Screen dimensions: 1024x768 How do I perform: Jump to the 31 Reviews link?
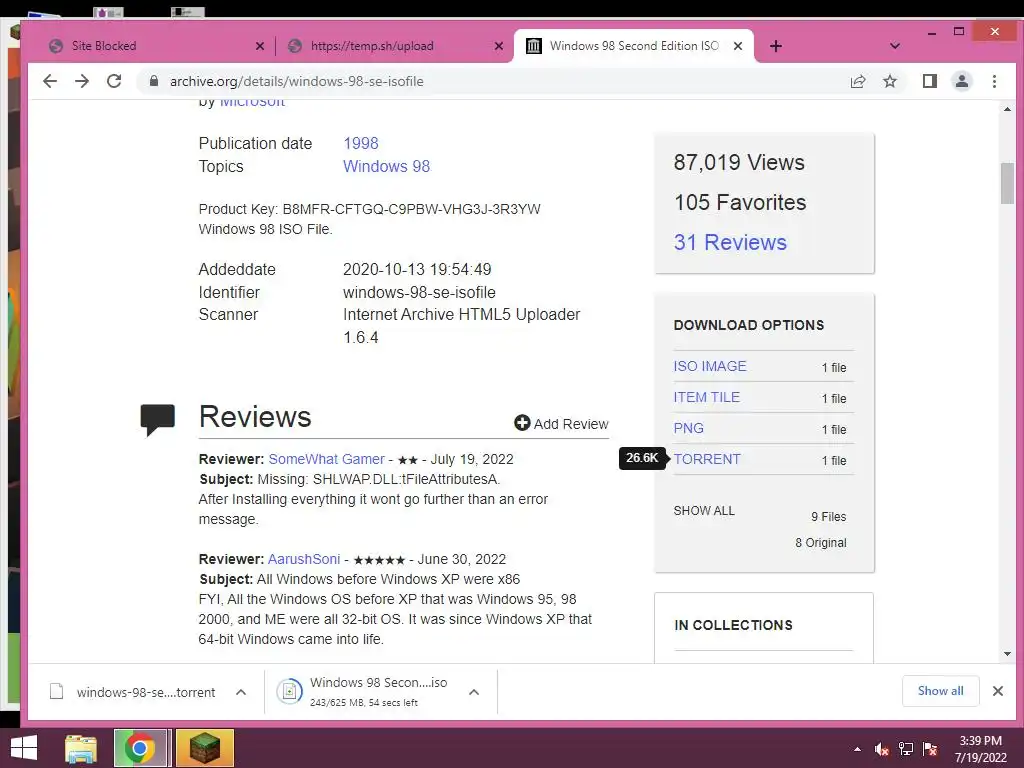(730, 242)
